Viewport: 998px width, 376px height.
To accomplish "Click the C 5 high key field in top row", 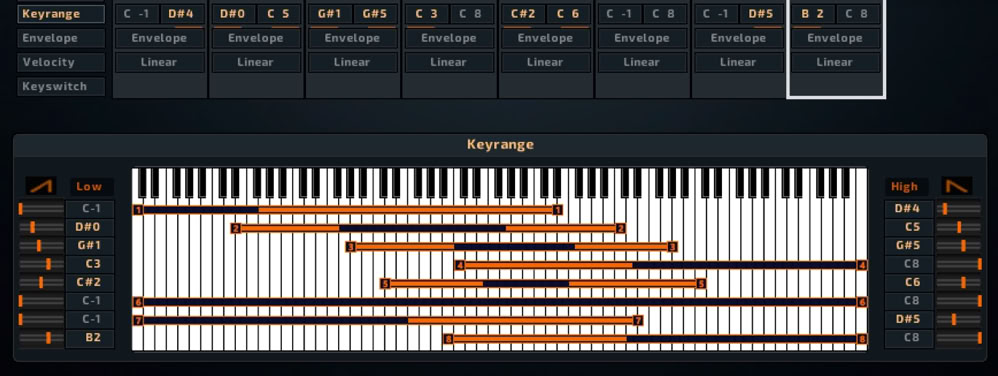I will coord(279,14).
